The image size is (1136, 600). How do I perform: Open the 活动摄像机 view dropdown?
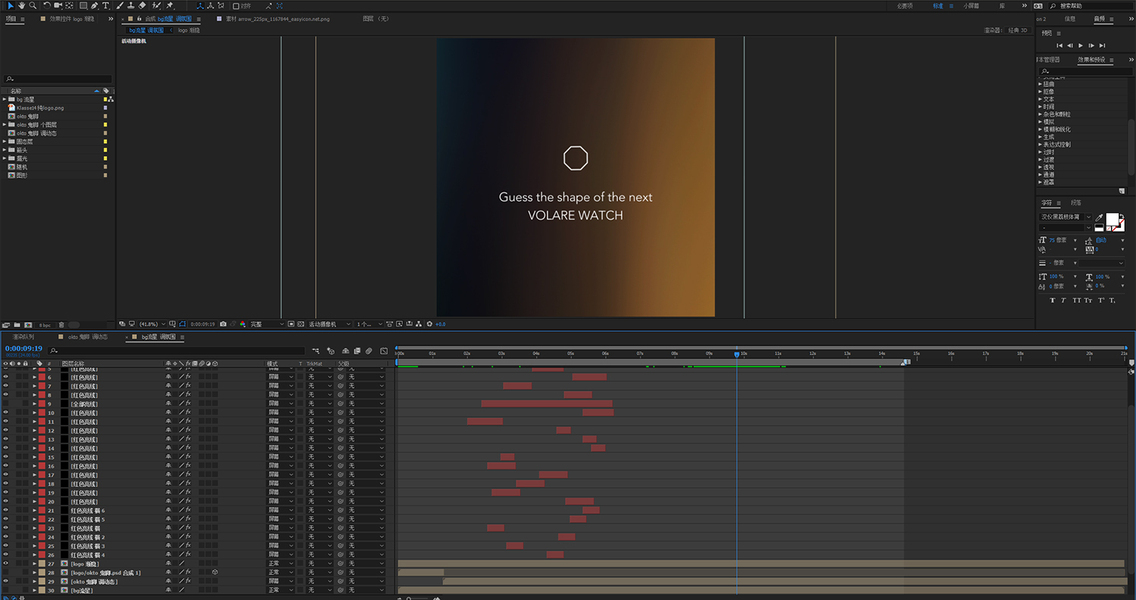coord(330,324)
